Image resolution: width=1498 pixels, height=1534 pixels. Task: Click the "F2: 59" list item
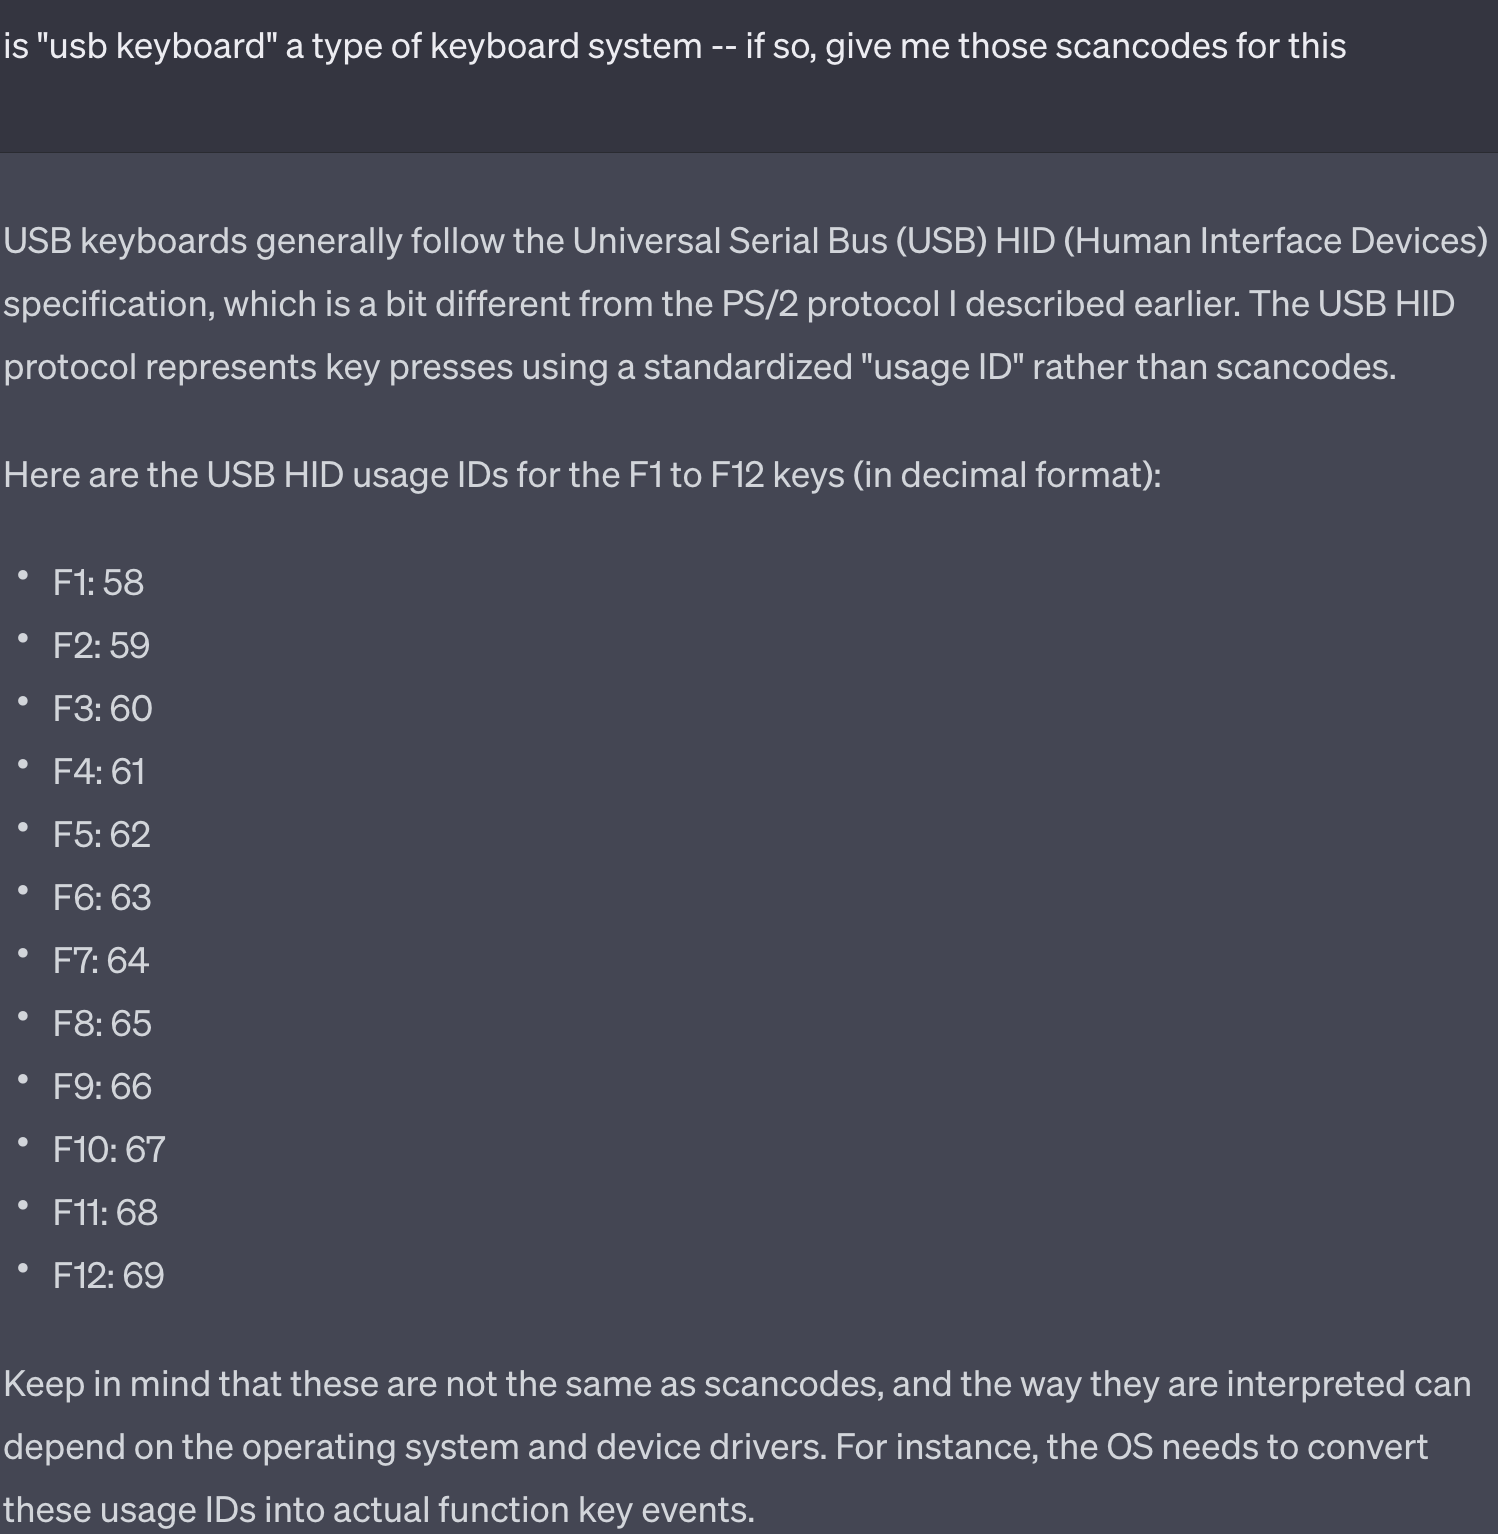101,645
